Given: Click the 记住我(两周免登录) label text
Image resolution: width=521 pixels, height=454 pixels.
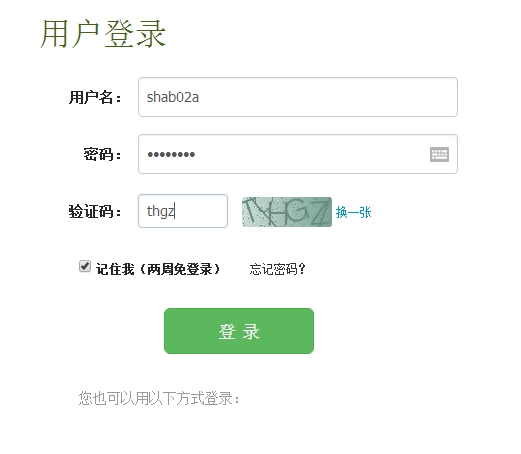Looking at the screenshot, I should click(158, 269).
